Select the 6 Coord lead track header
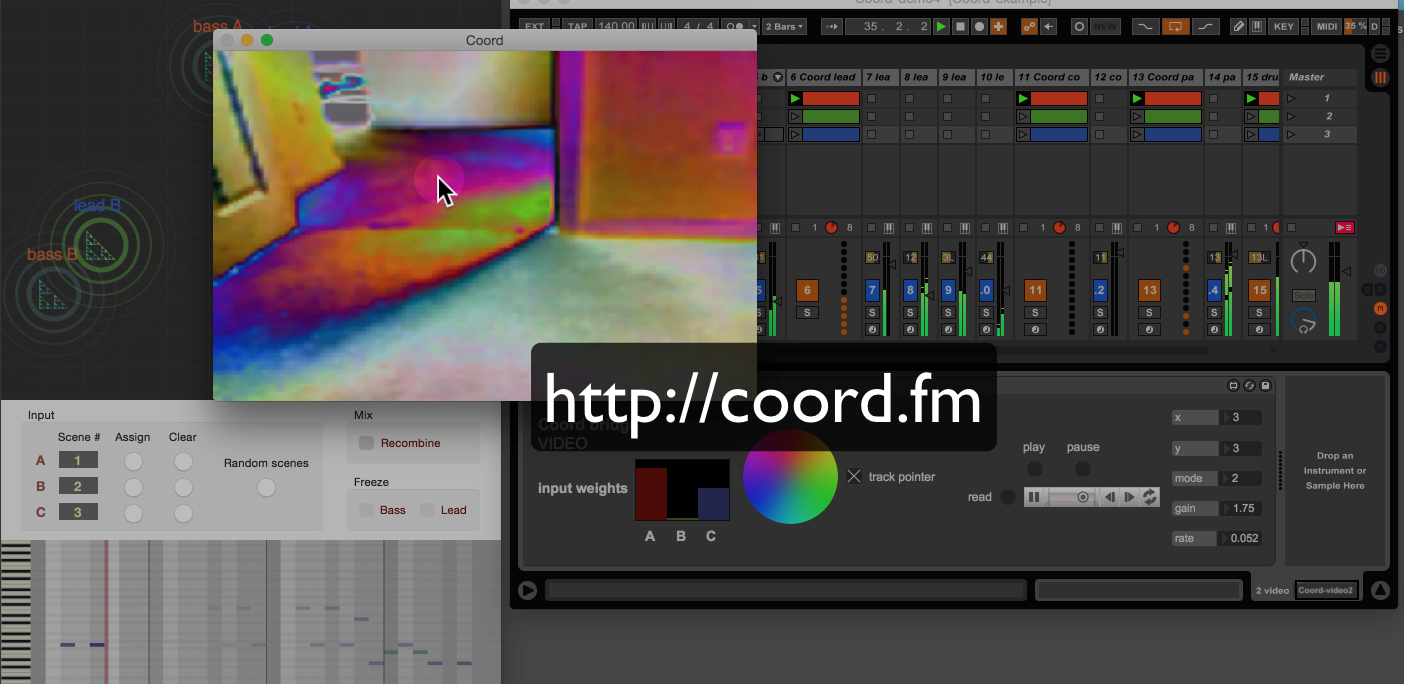The width and height of the screenshot is (1404, 684). [x=823, y=77]
